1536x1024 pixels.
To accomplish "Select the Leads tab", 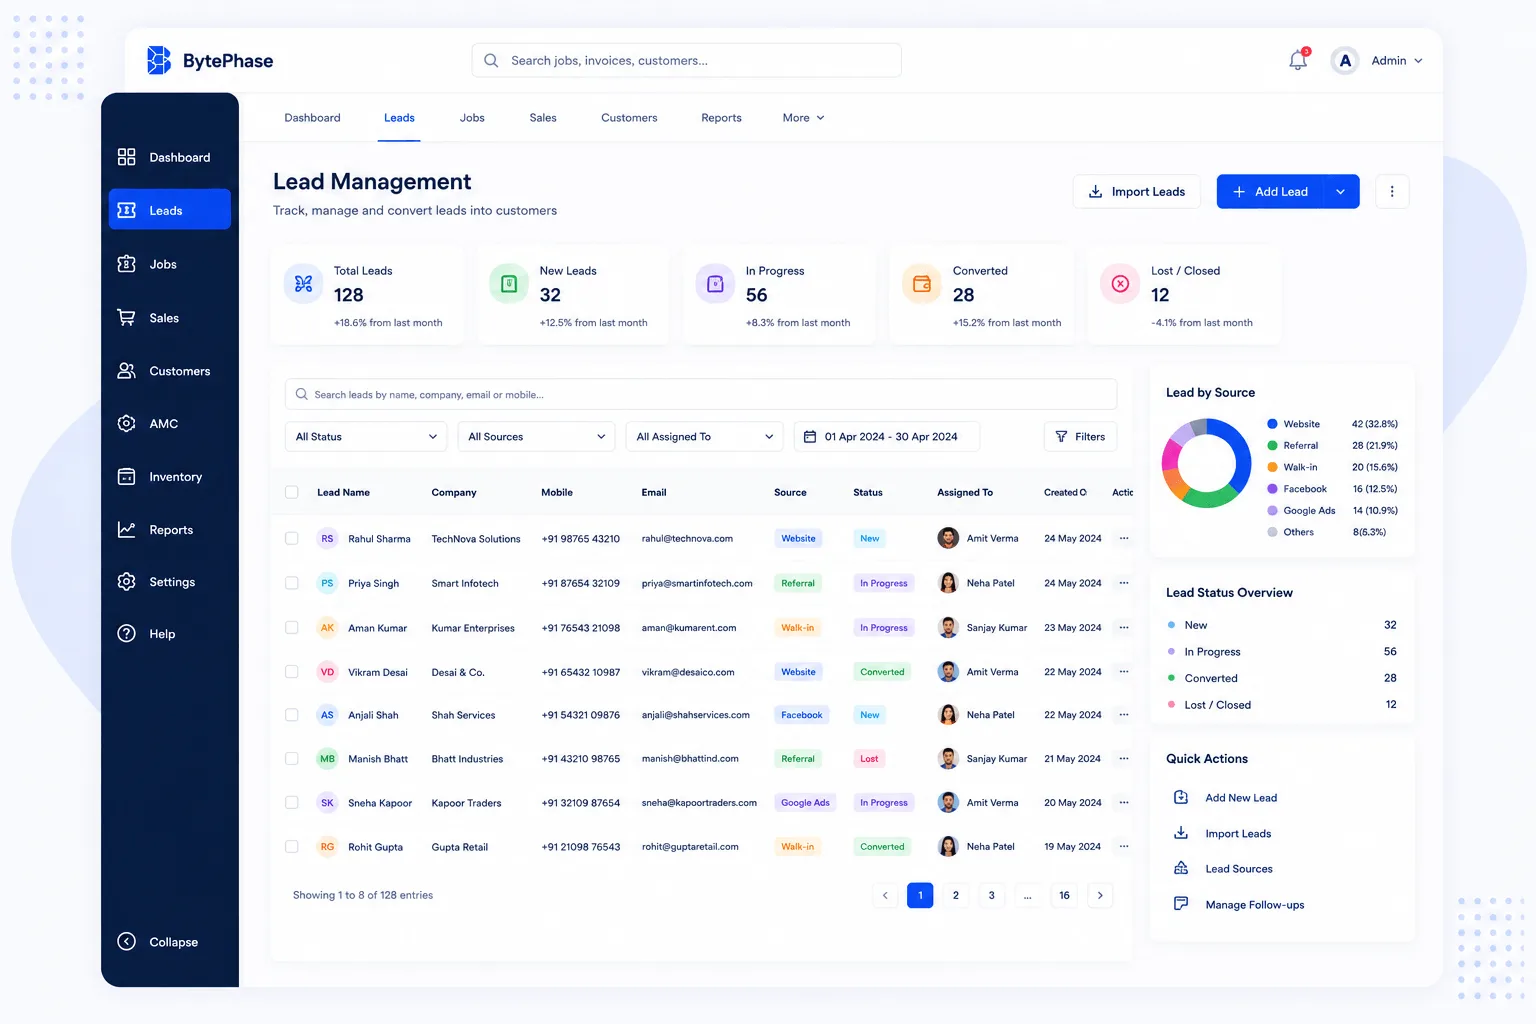I will pyautogui.click(x=399, y=118).
